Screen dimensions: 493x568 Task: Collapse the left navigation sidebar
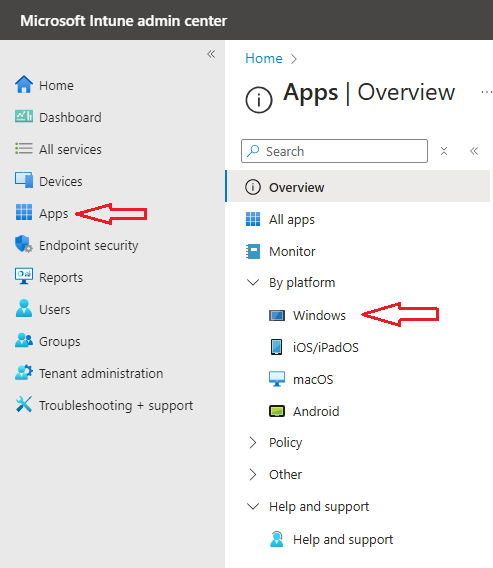point(211,54)
